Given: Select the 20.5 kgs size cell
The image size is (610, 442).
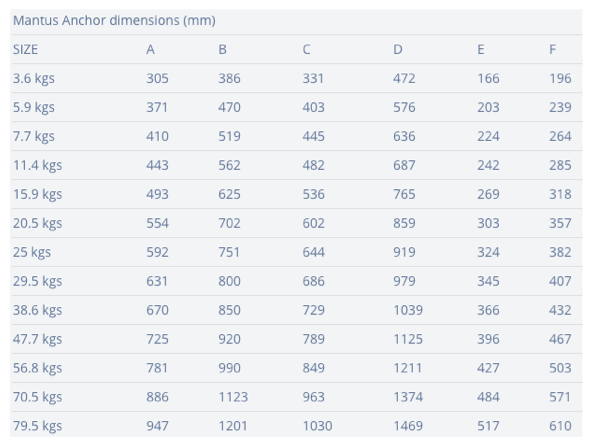Looking at the screenshot, I should coord(37,223).
